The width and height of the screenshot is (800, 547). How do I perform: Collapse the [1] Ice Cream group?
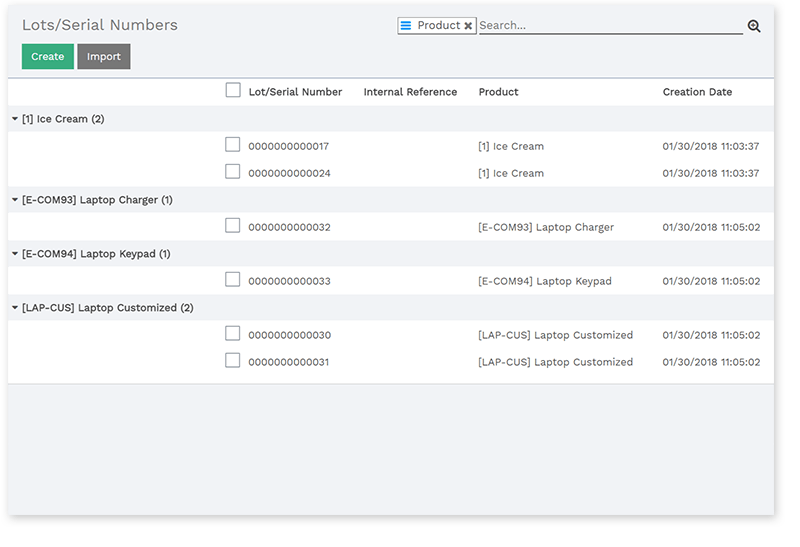[x=62, y=119]
